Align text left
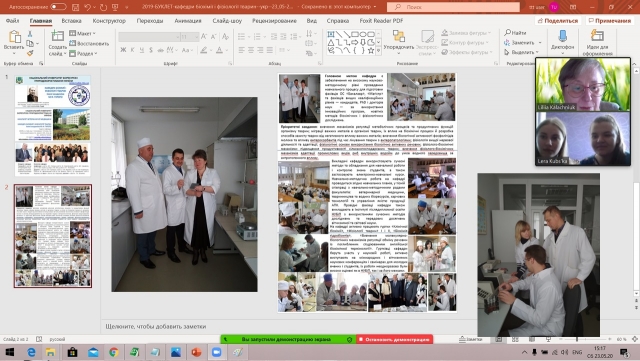The image size is (640, 361). point(241,50)
